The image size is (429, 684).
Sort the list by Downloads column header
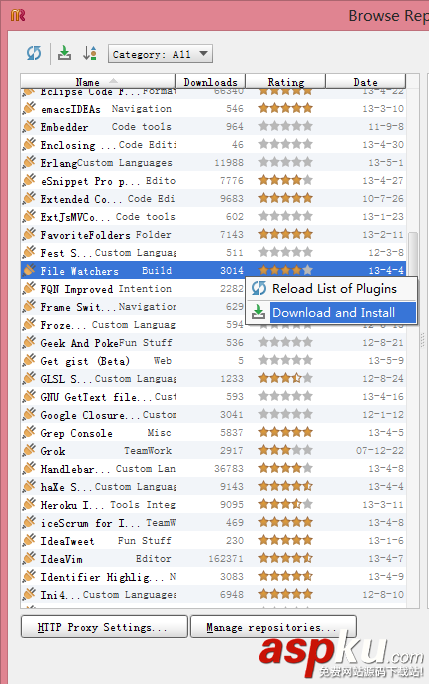coord(210,82)
